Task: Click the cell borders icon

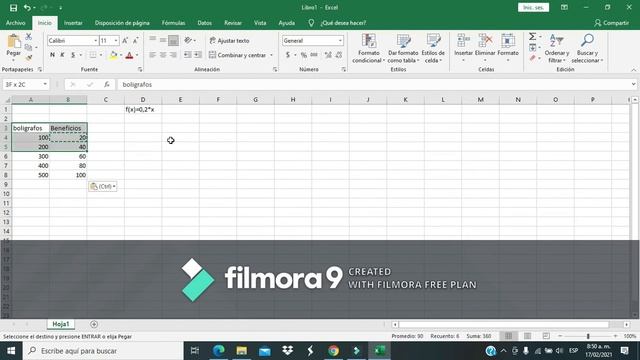Action: coord(93,55)
